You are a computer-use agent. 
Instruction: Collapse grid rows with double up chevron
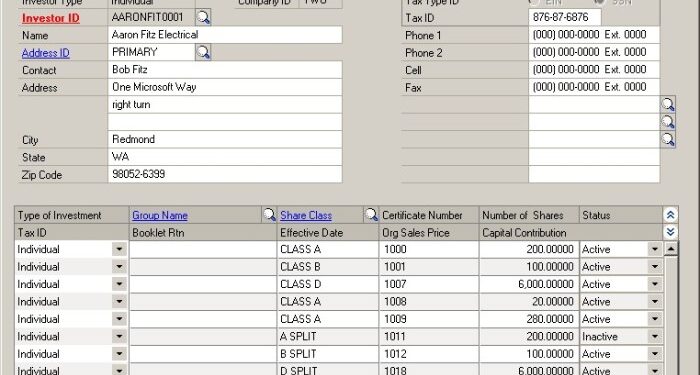670,215
